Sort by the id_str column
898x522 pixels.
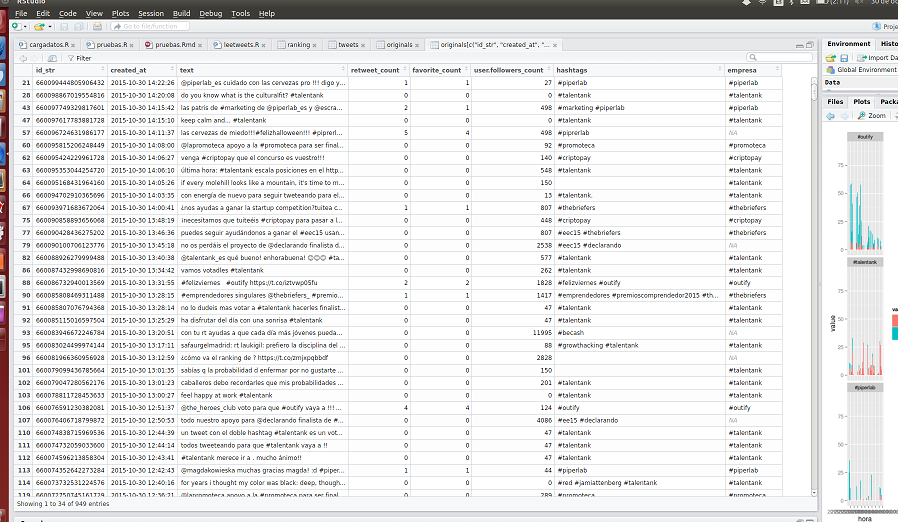(x=70, y=70)
